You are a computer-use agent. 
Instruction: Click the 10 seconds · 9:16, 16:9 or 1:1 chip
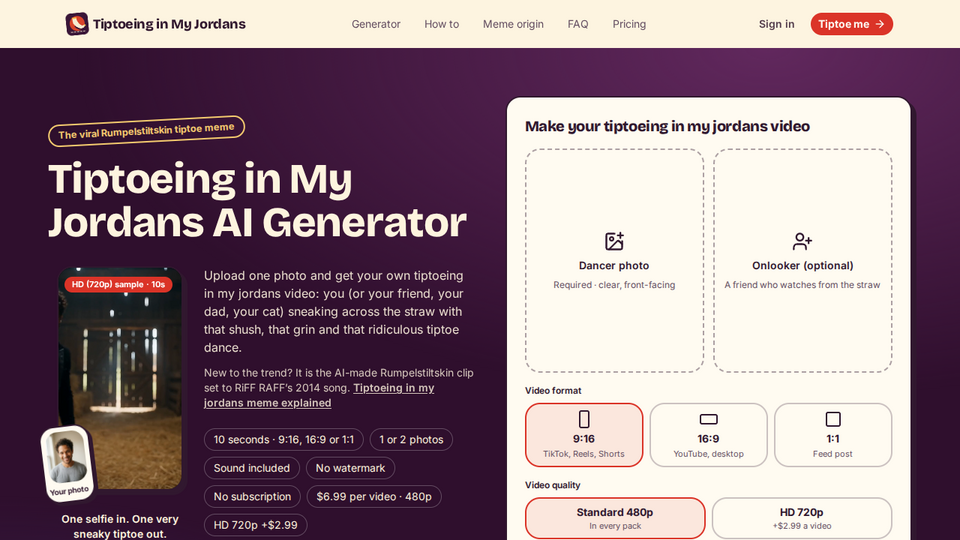click(283, 440)
